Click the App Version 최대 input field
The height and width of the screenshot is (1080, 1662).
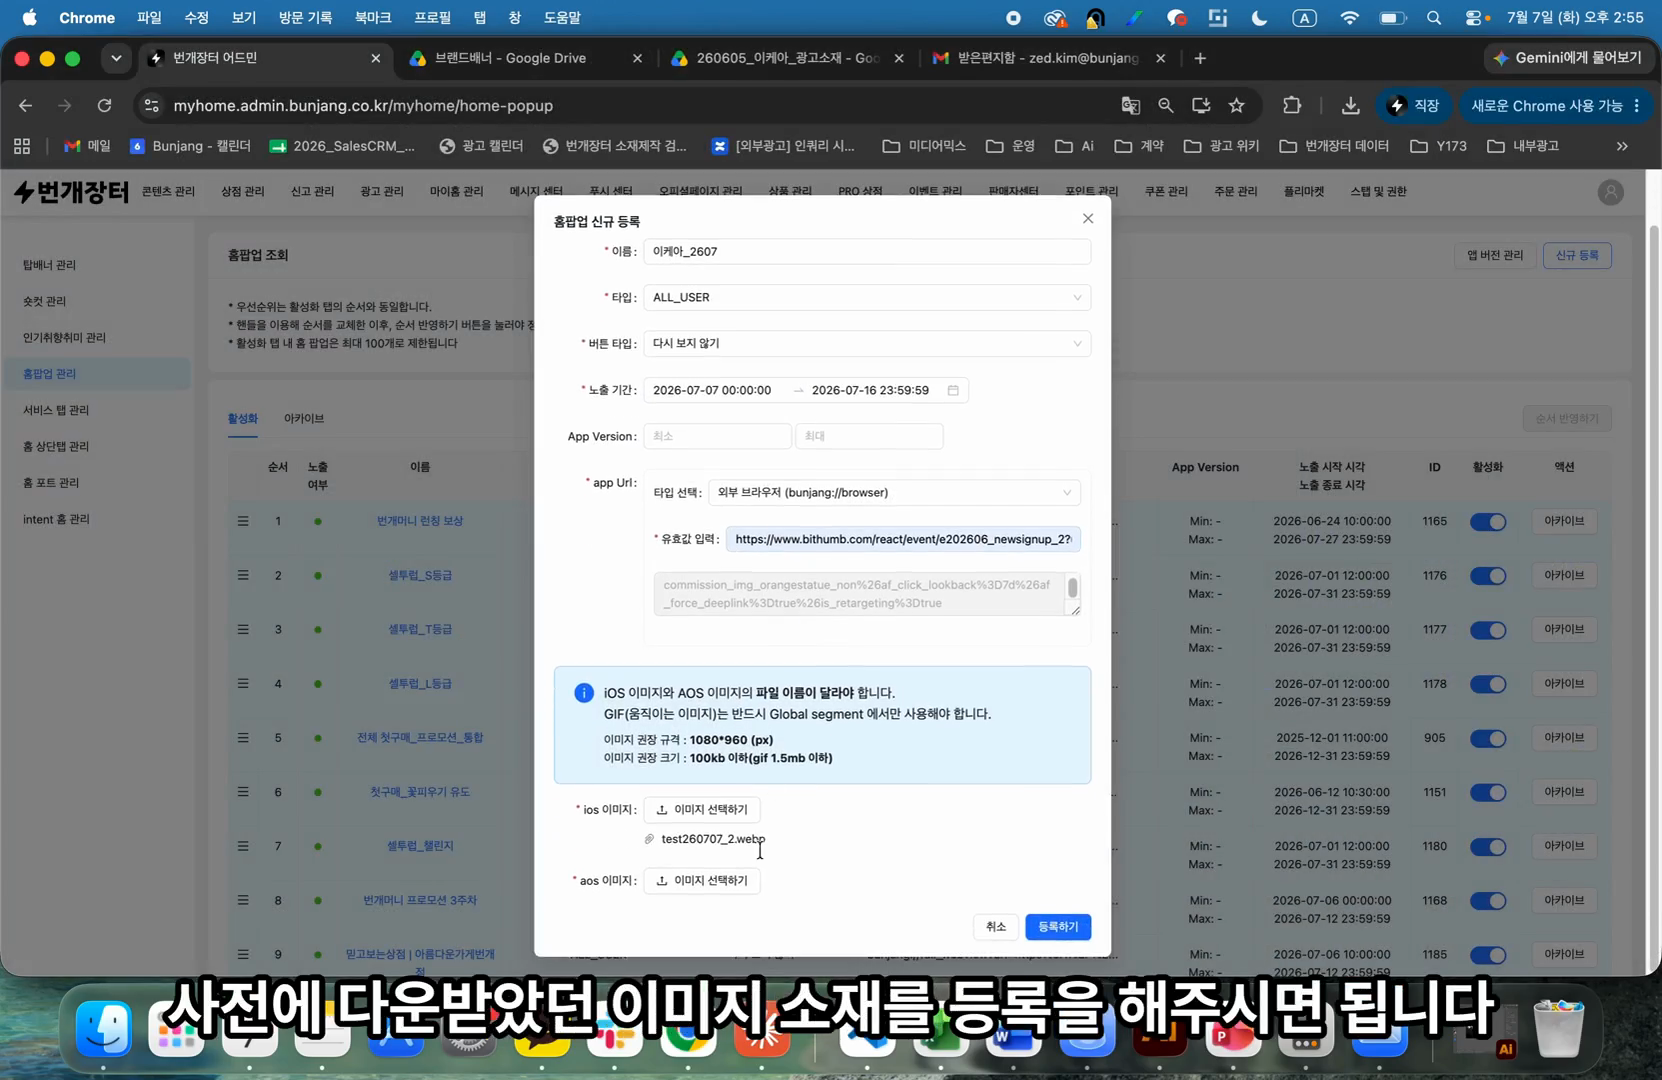point(869,436)
